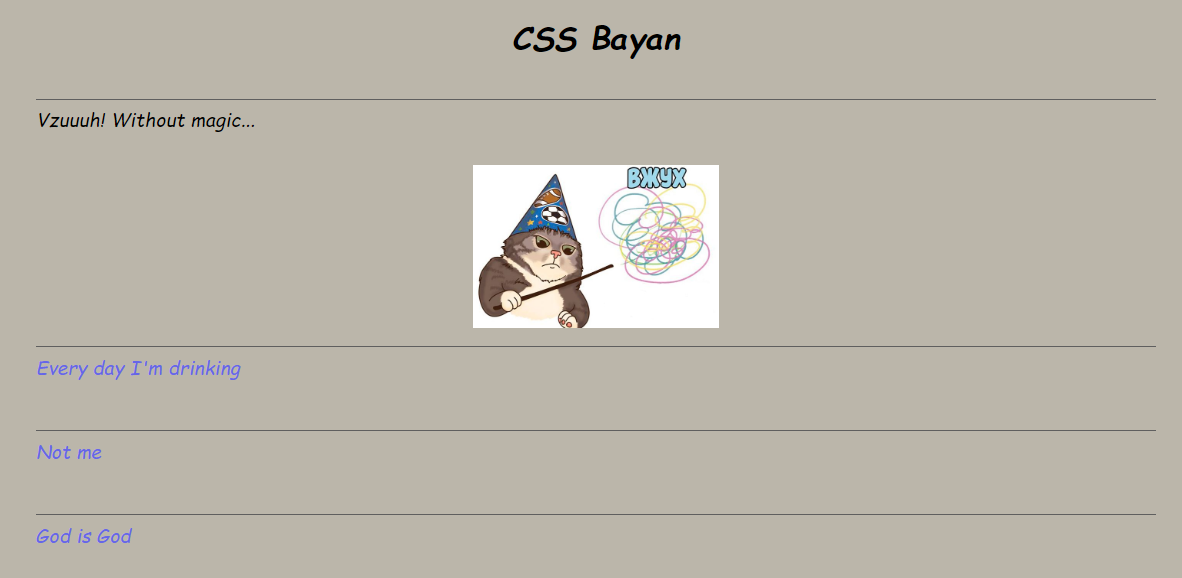Click the divider above "Every day I'm drinking"
1182x578 pixels.
pos(596,347)
